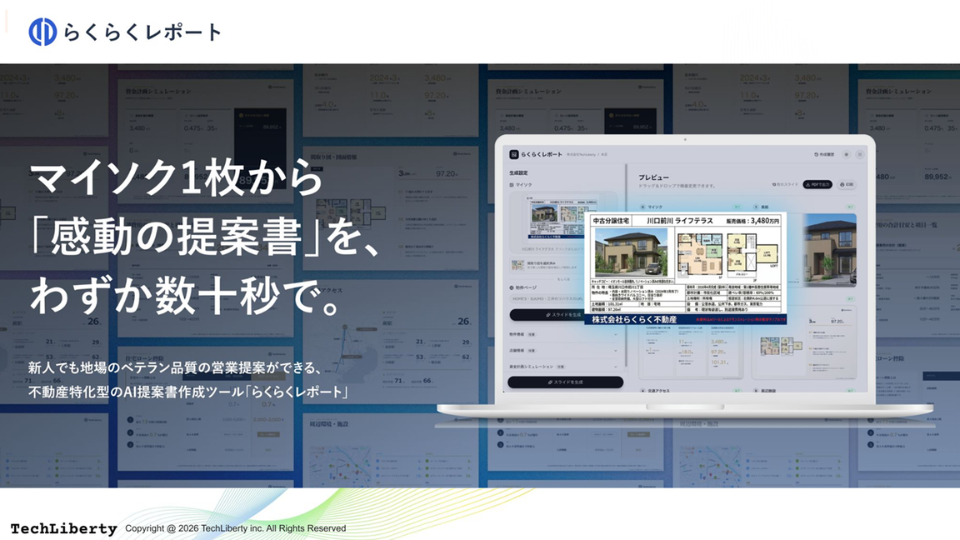This screenshot has height=540, width=960.
Task: Expand the 物件情報 section chevron
Action: (x=615, y=334)
